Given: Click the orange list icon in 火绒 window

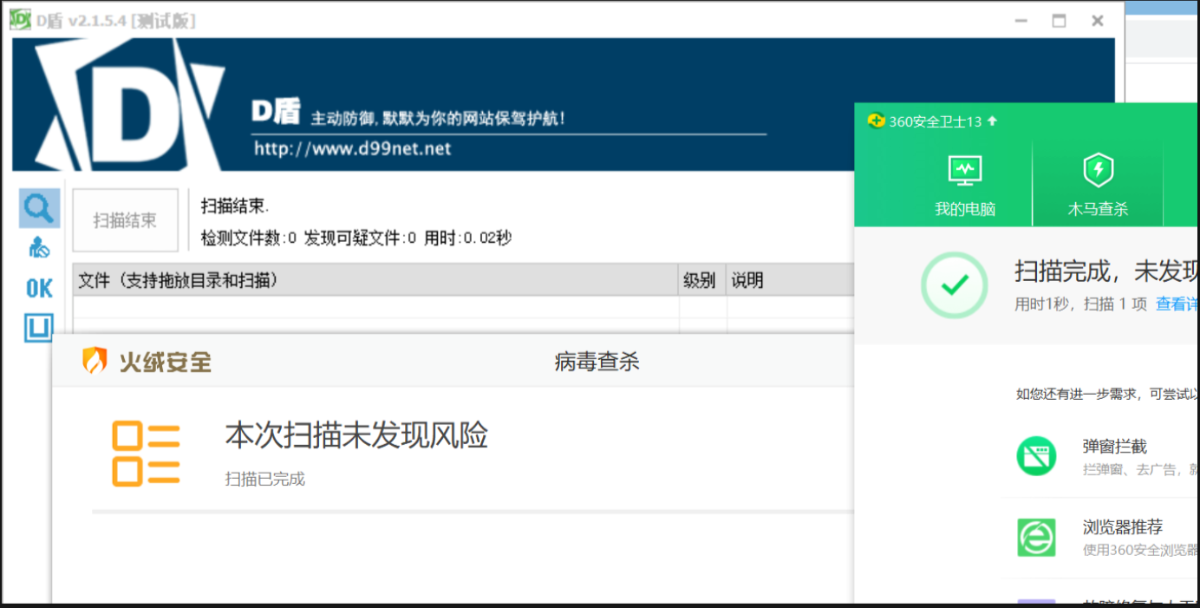Looking at the screenshot, I should coord(146,454).
